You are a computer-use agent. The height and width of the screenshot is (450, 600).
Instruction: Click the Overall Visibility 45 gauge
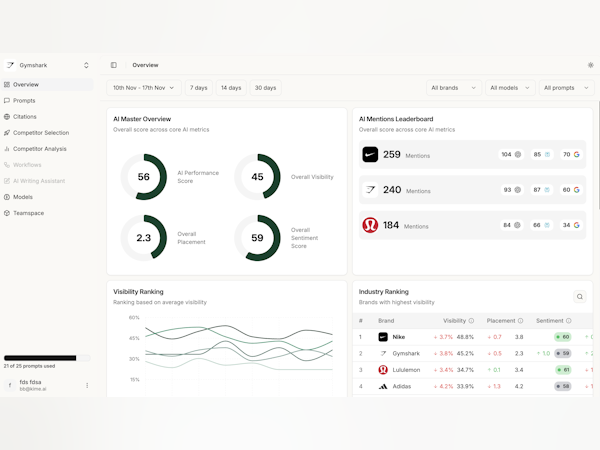(x=258, y=177)
